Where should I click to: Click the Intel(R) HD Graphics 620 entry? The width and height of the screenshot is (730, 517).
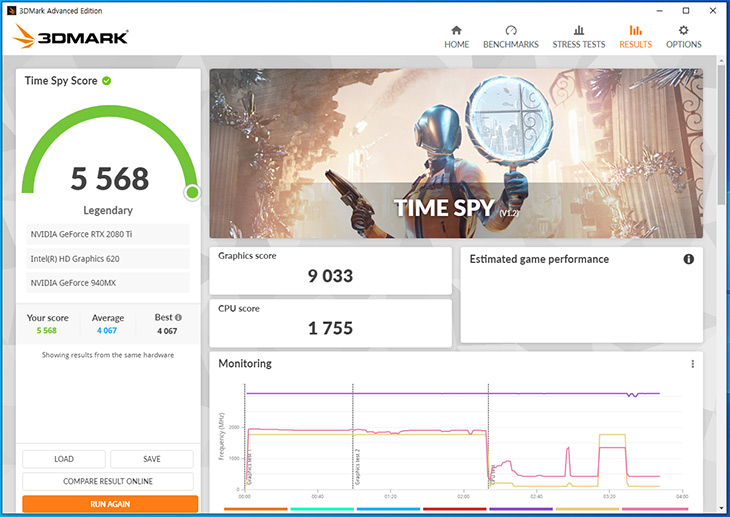108,258
